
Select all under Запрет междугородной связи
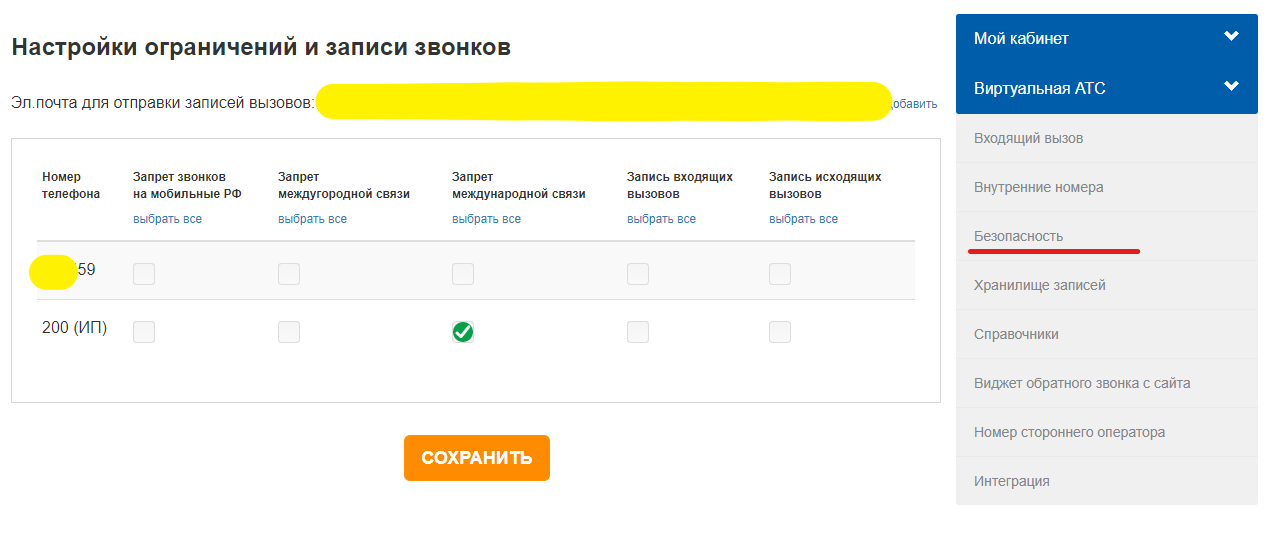pyautogui.click(x=312, y=219)
